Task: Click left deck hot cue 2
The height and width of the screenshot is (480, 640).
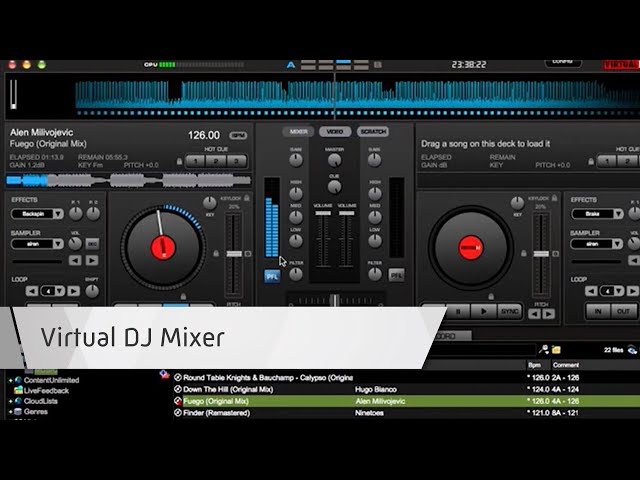Action: coord(216,161)
